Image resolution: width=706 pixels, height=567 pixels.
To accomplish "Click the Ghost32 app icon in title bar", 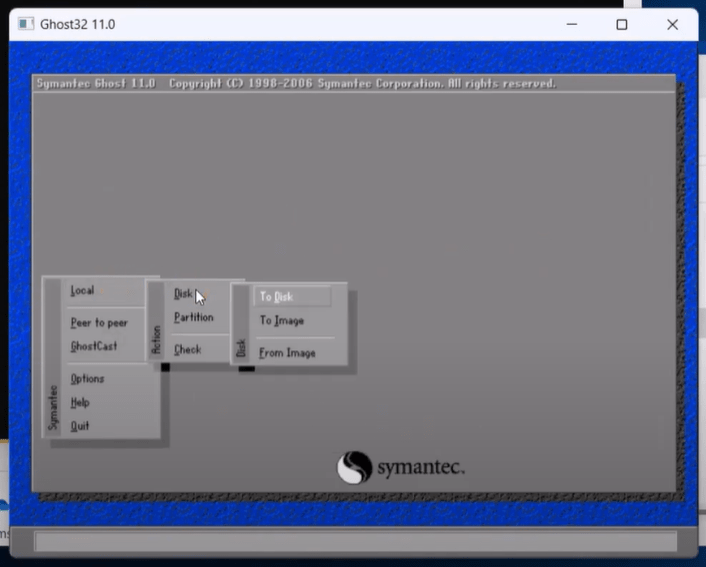I will pos(26,24).
